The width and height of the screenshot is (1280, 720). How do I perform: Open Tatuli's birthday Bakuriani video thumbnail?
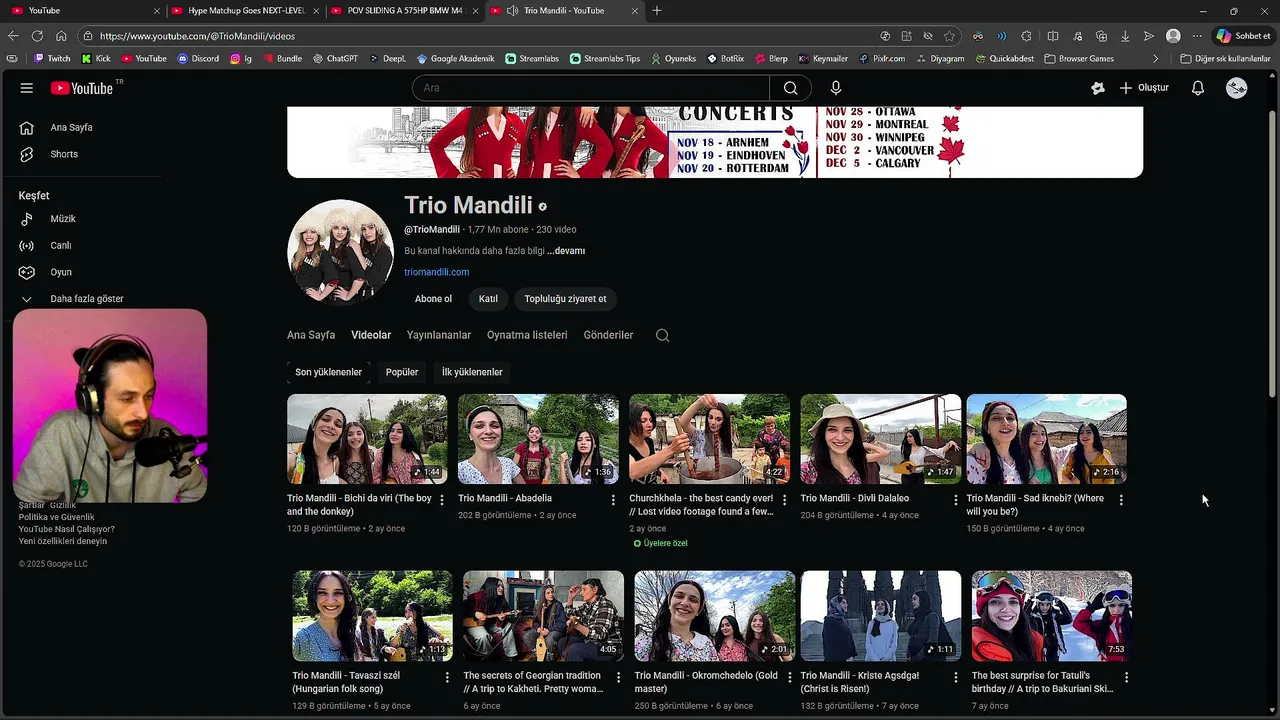point(1052,616)
